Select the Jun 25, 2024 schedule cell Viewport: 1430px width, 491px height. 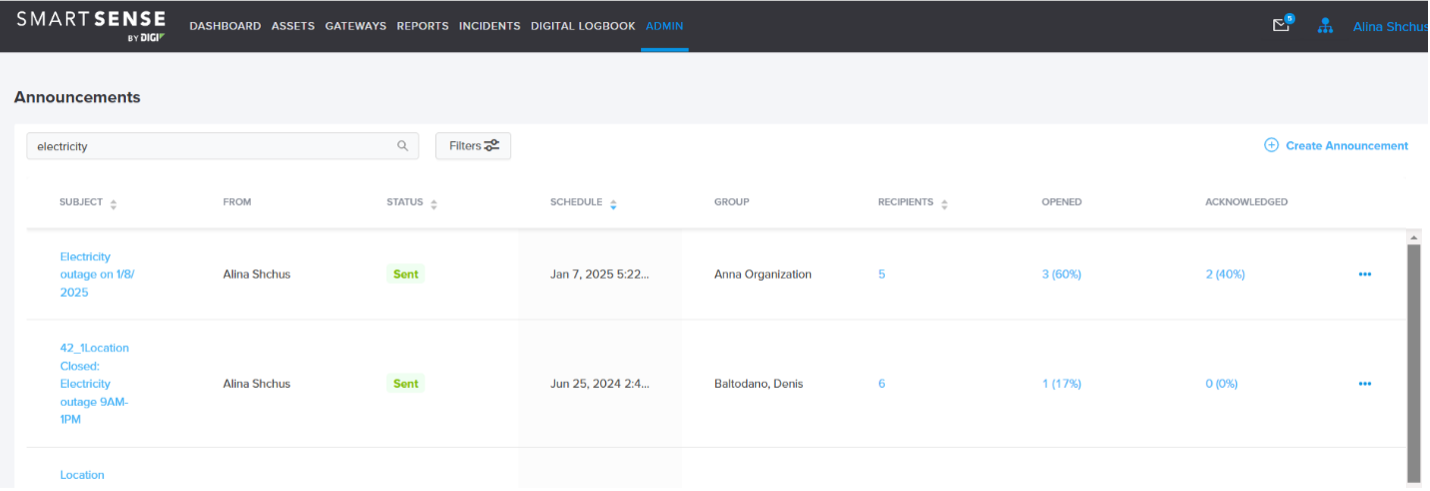pyautogui.click(x=599, y=383)
